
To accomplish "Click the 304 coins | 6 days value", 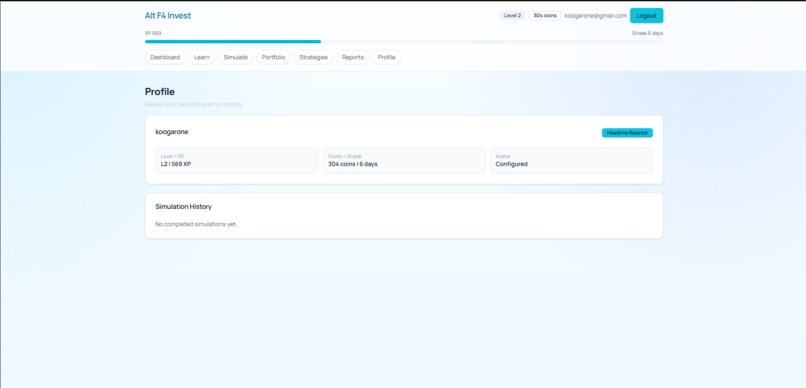I will (353, 164).
